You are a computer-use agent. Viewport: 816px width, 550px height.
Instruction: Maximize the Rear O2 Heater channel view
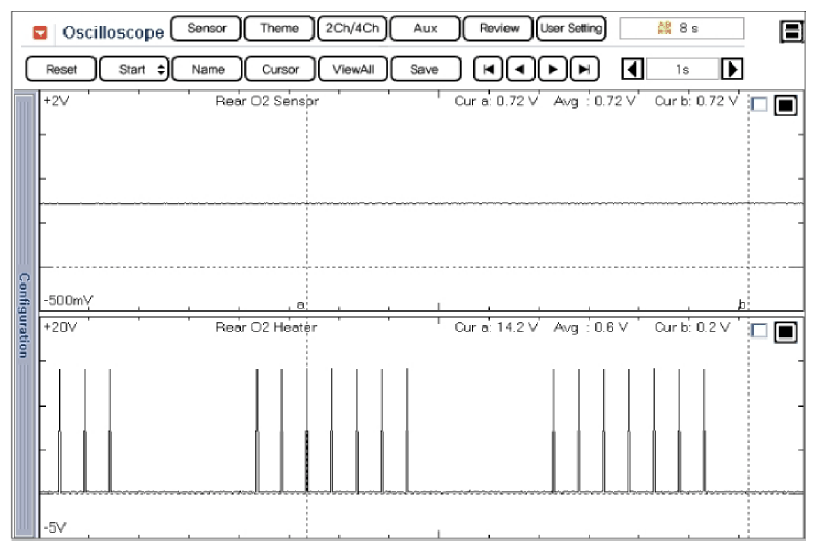tap(784, 332)
